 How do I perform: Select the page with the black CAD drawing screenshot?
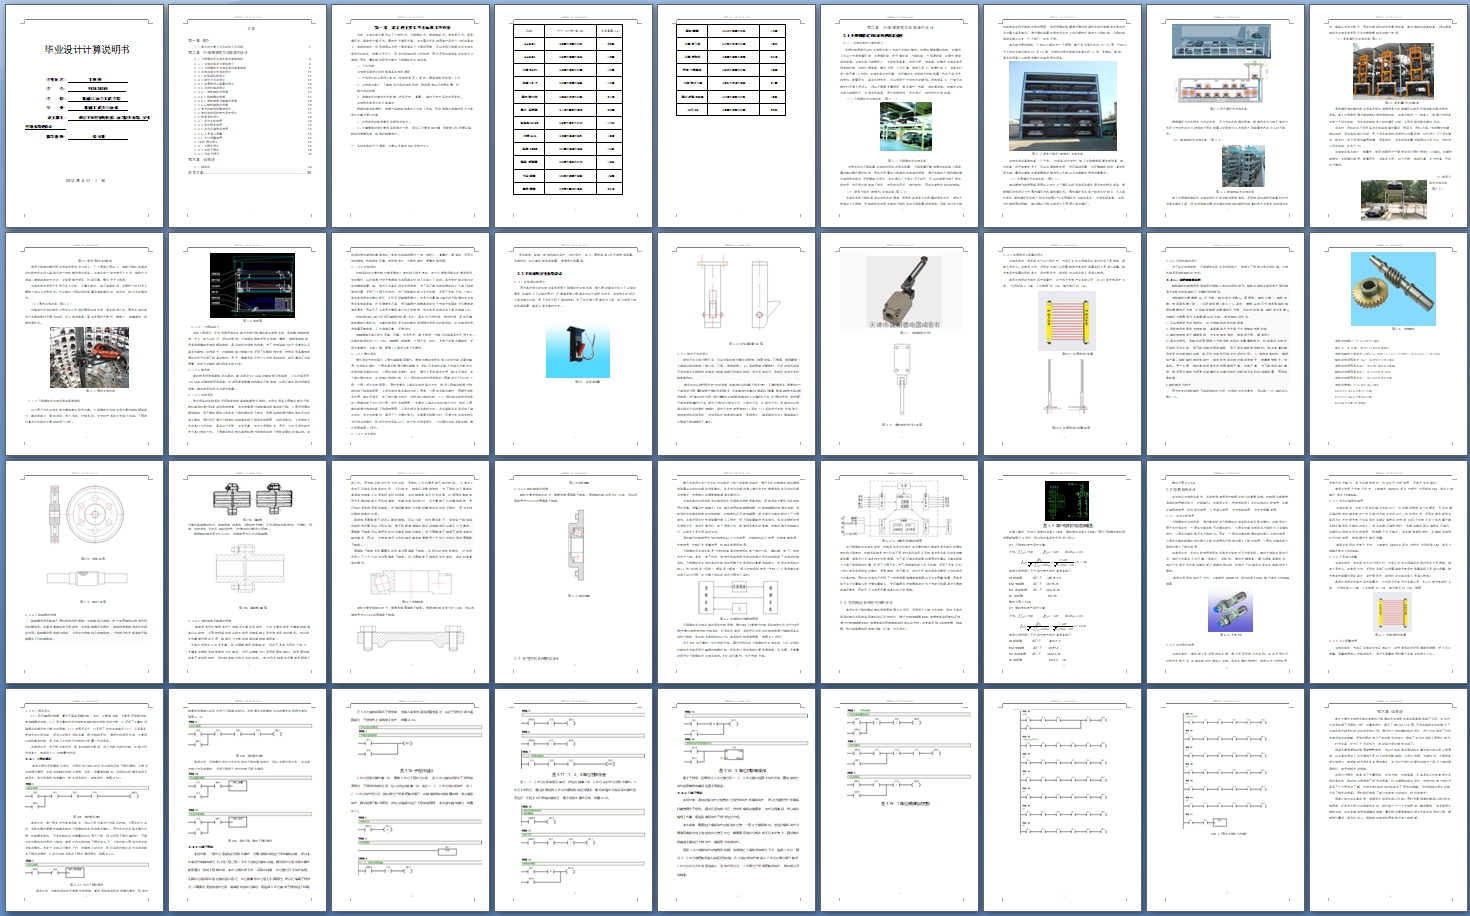pos(247,344)
